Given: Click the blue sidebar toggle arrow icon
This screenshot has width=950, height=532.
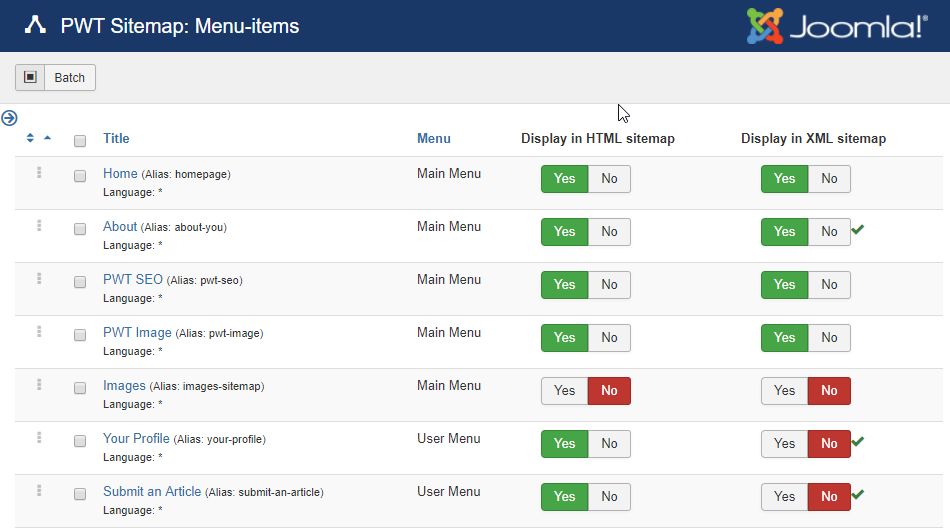Looking at the screenshot, I should click(x=9, y=118).
